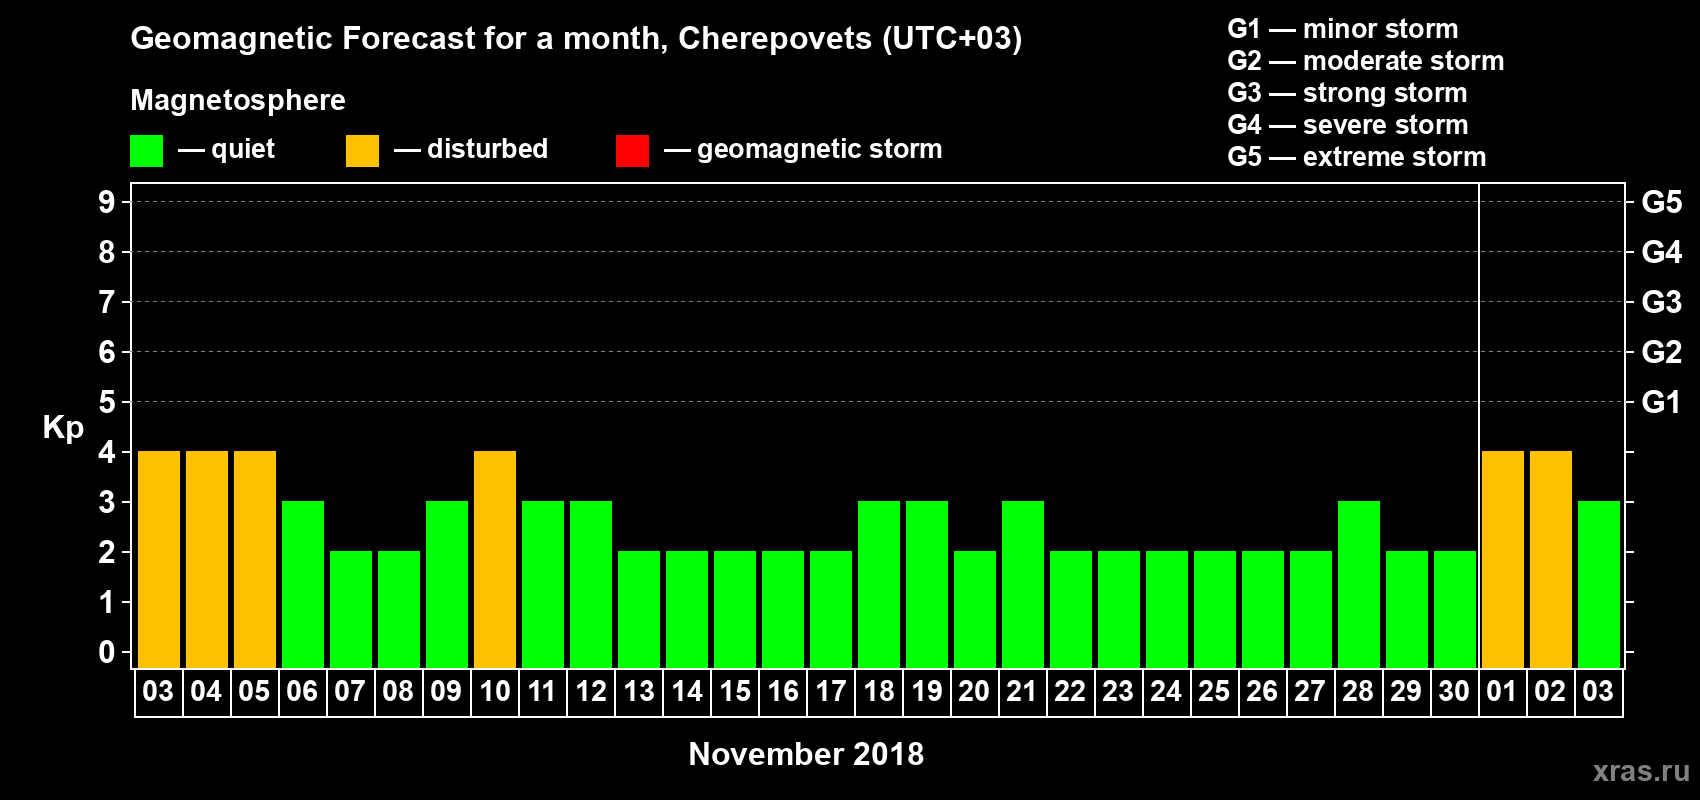Click the date label 22
Screen dimensions: 1700x800
click(x=1070, y=691)
